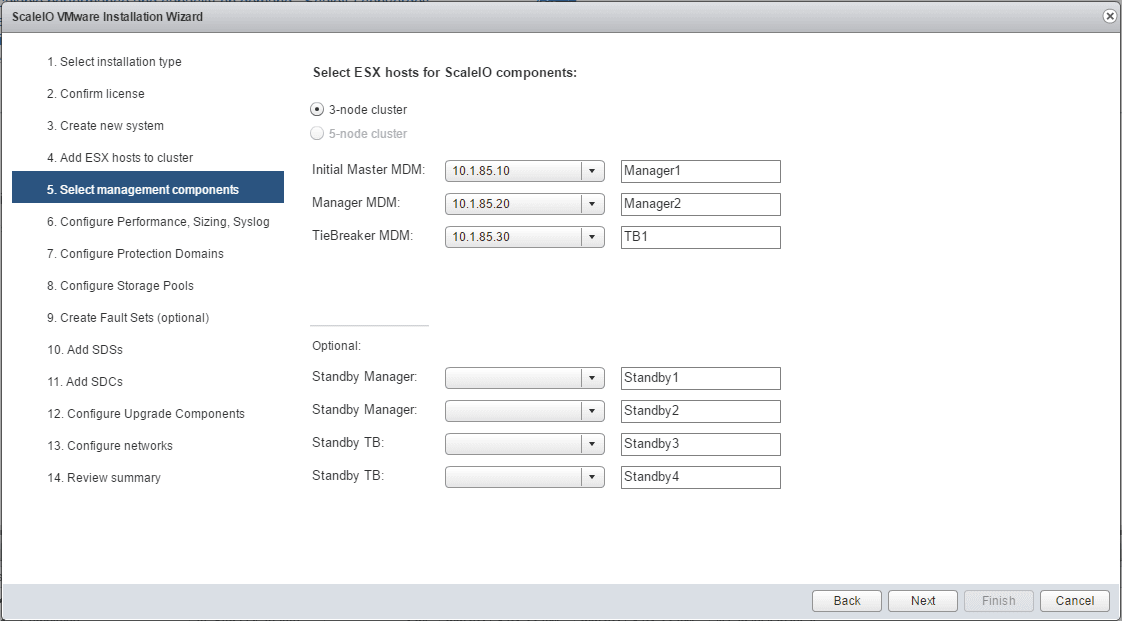The height and width of the screenshot is (621, 1122).
Task: Edit the TB1 name field
Action: click(701, 237)
